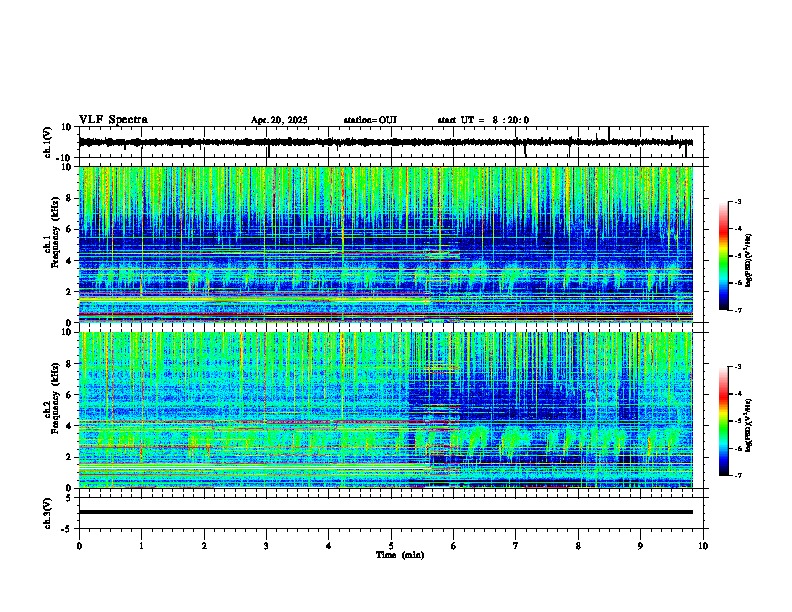The height and width of the screenshot is (612, 792).
Task: Click the "station=OUI" header label
Action: 370,120
